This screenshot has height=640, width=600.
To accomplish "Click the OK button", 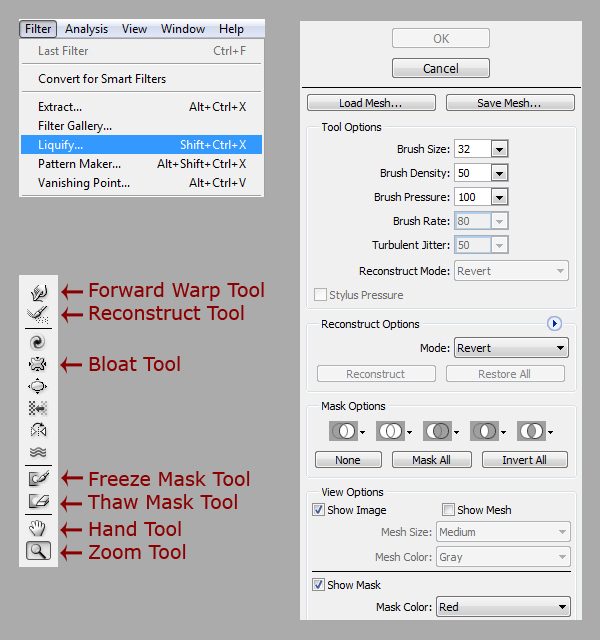I will click(x=441, y=38).
